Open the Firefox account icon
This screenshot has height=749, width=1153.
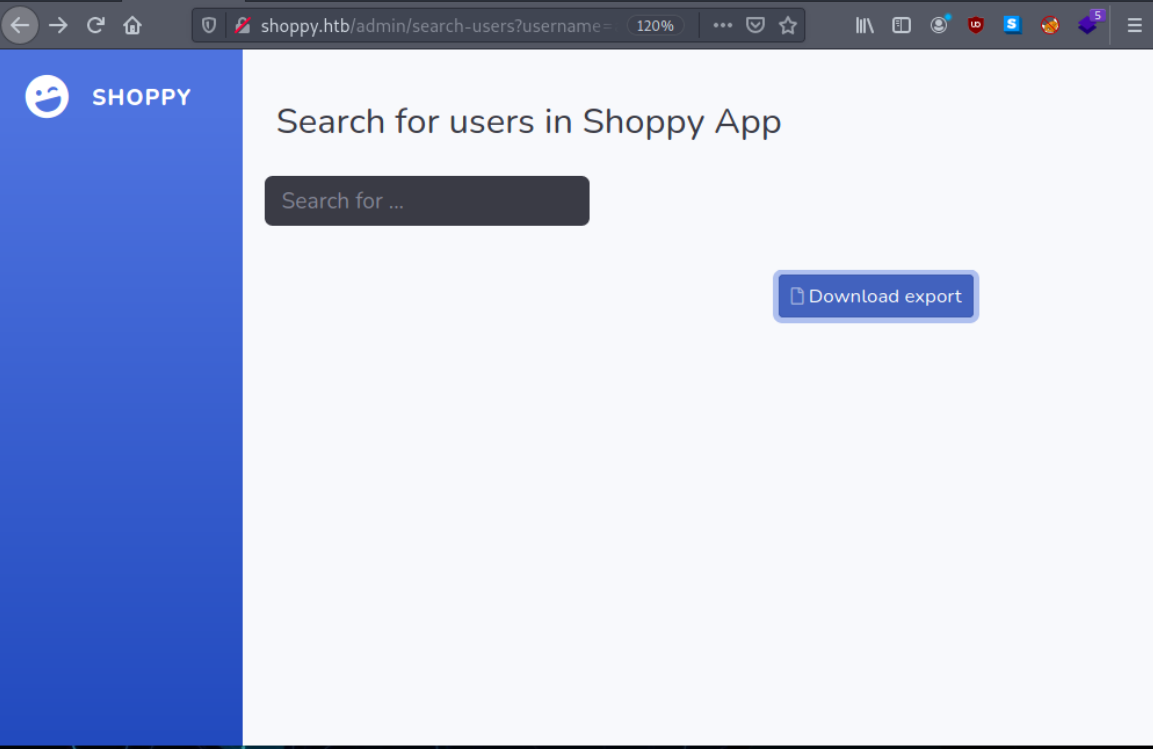(939, 26)
